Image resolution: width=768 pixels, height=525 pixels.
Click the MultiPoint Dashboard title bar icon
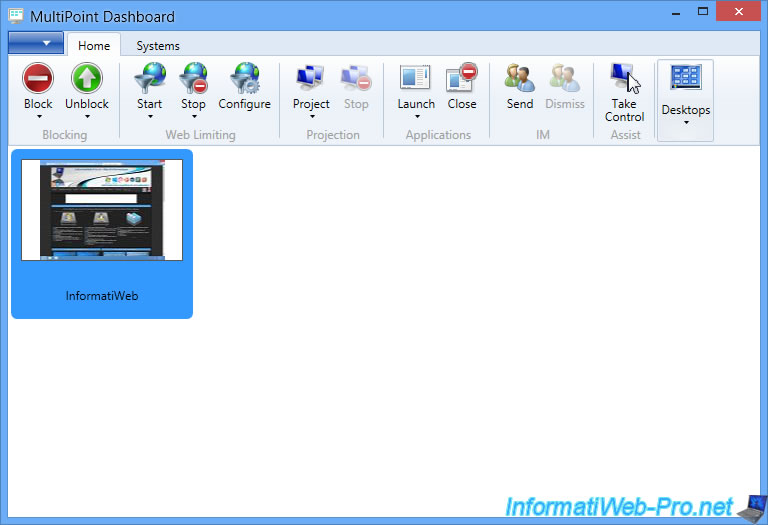click(x=16, y=16)
